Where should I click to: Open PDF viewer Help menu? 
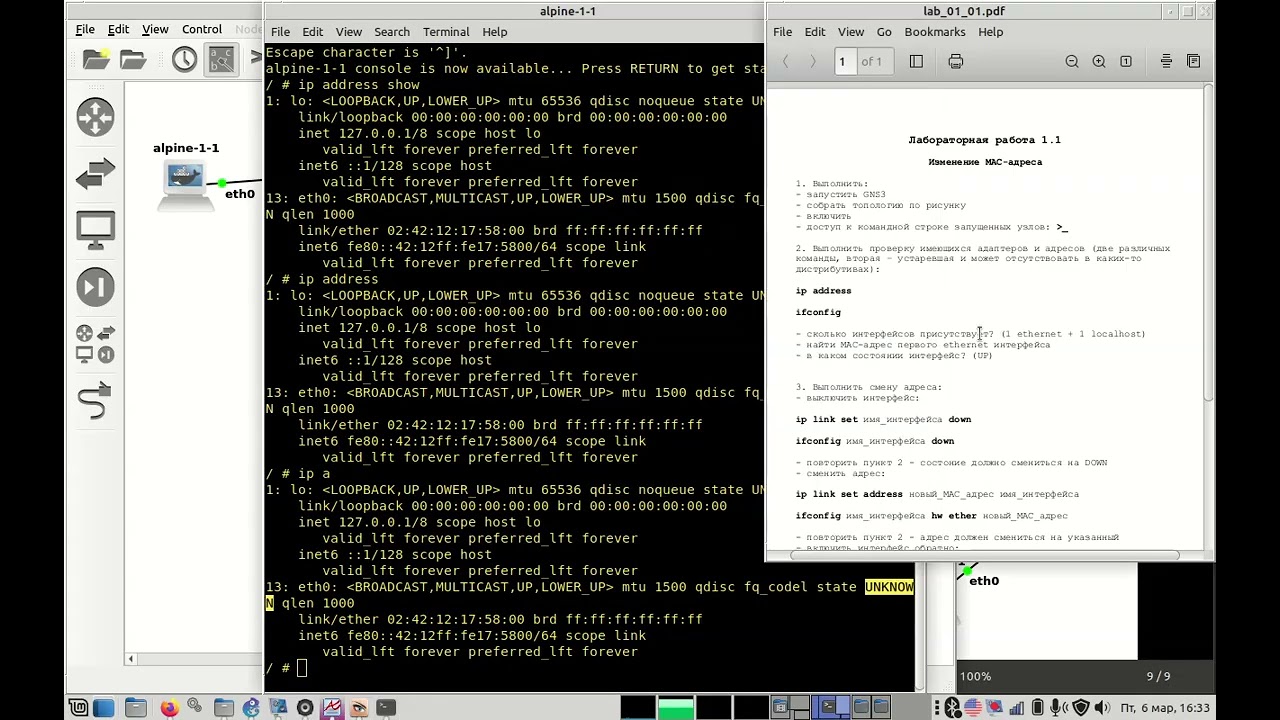[x=991, y=32]
